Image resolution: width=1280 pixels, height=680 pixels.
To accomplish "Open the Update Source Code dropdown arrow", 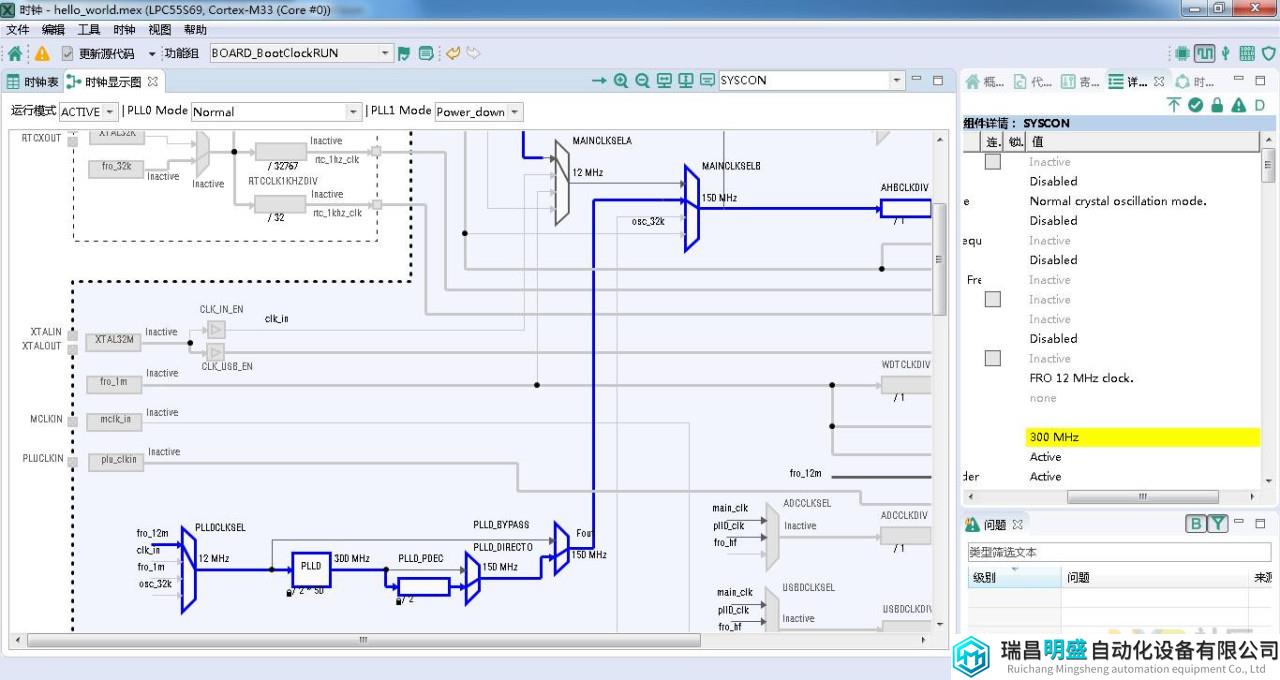I will 152,54.
